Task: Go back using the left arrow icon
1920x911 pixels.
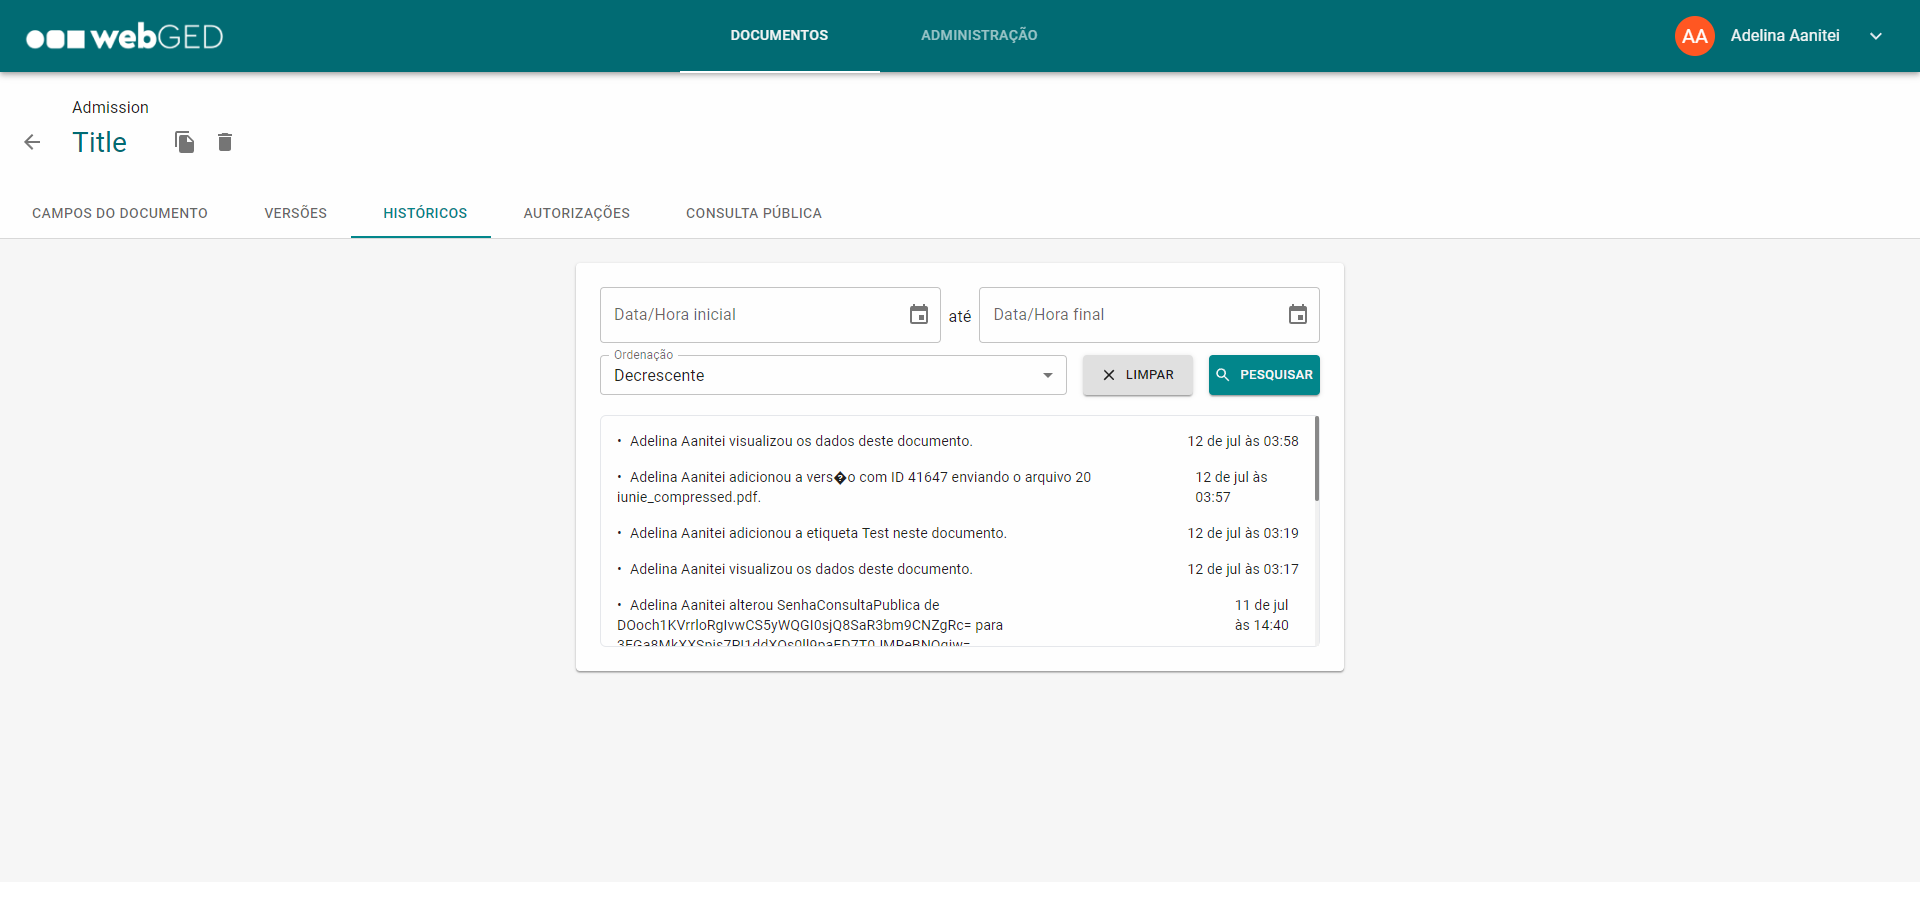Action: [x=32, y=142]
